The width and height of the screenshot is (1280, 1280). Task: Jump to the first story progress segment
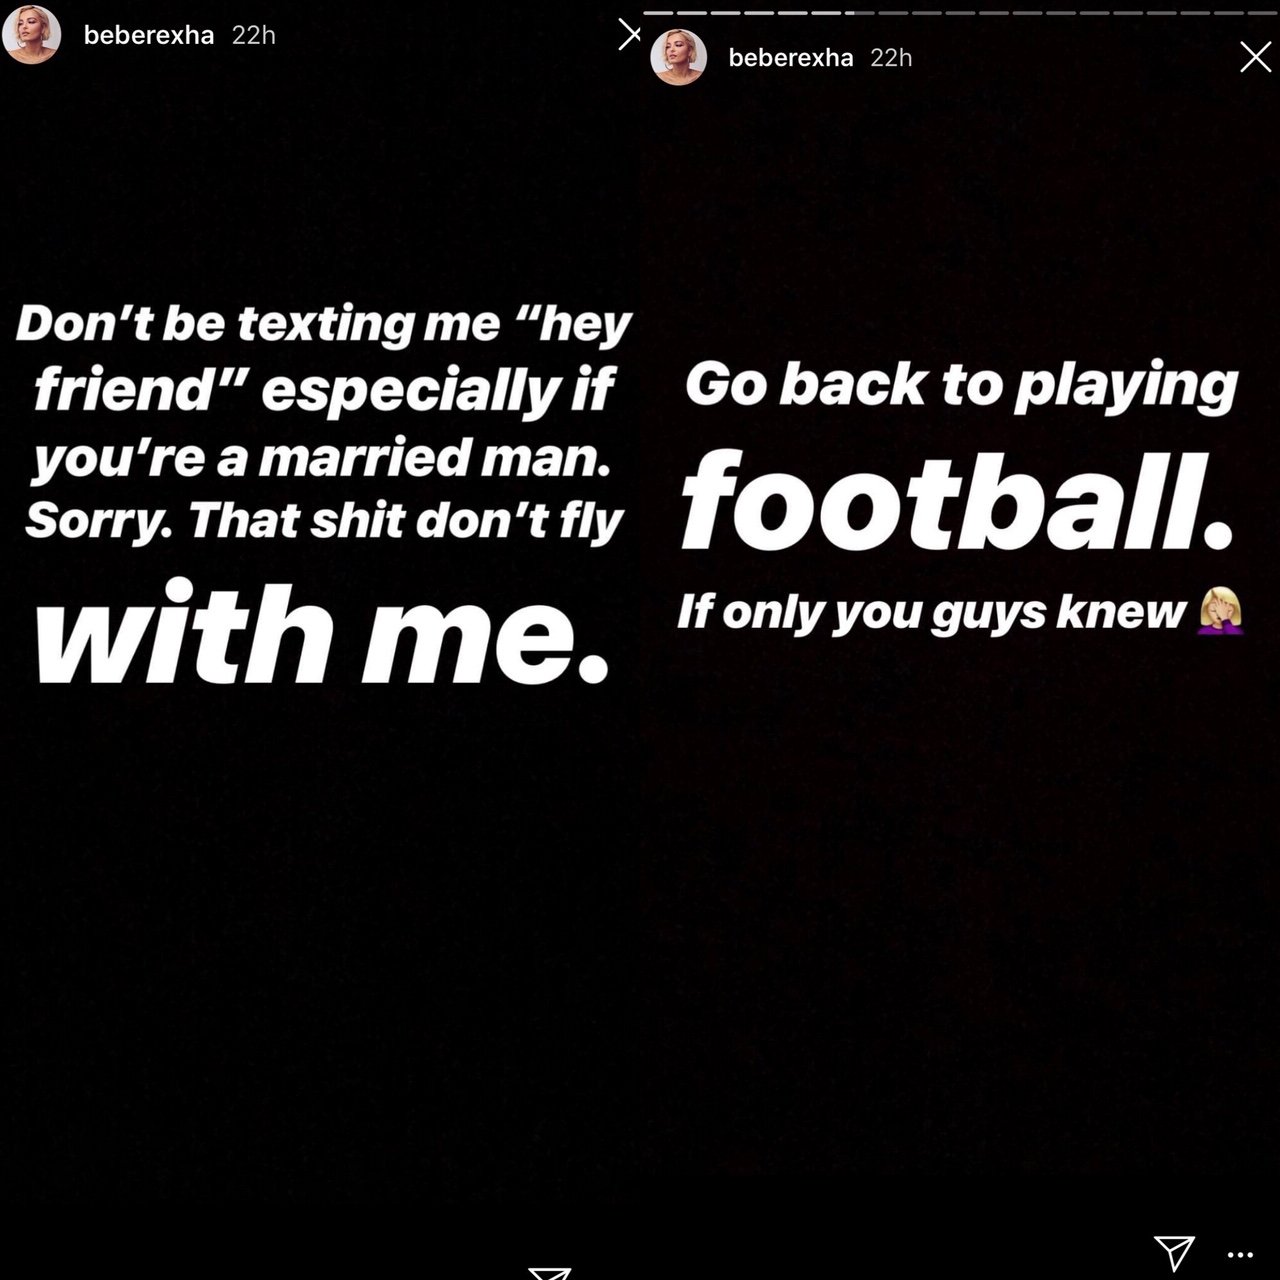[659, 13]
